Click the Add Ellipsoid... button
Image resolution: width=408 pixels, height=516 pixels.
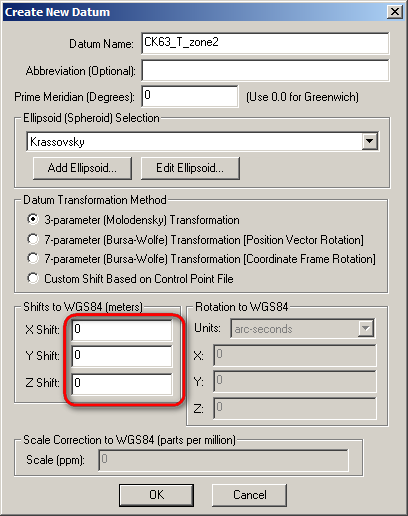(x=82, y=168)
